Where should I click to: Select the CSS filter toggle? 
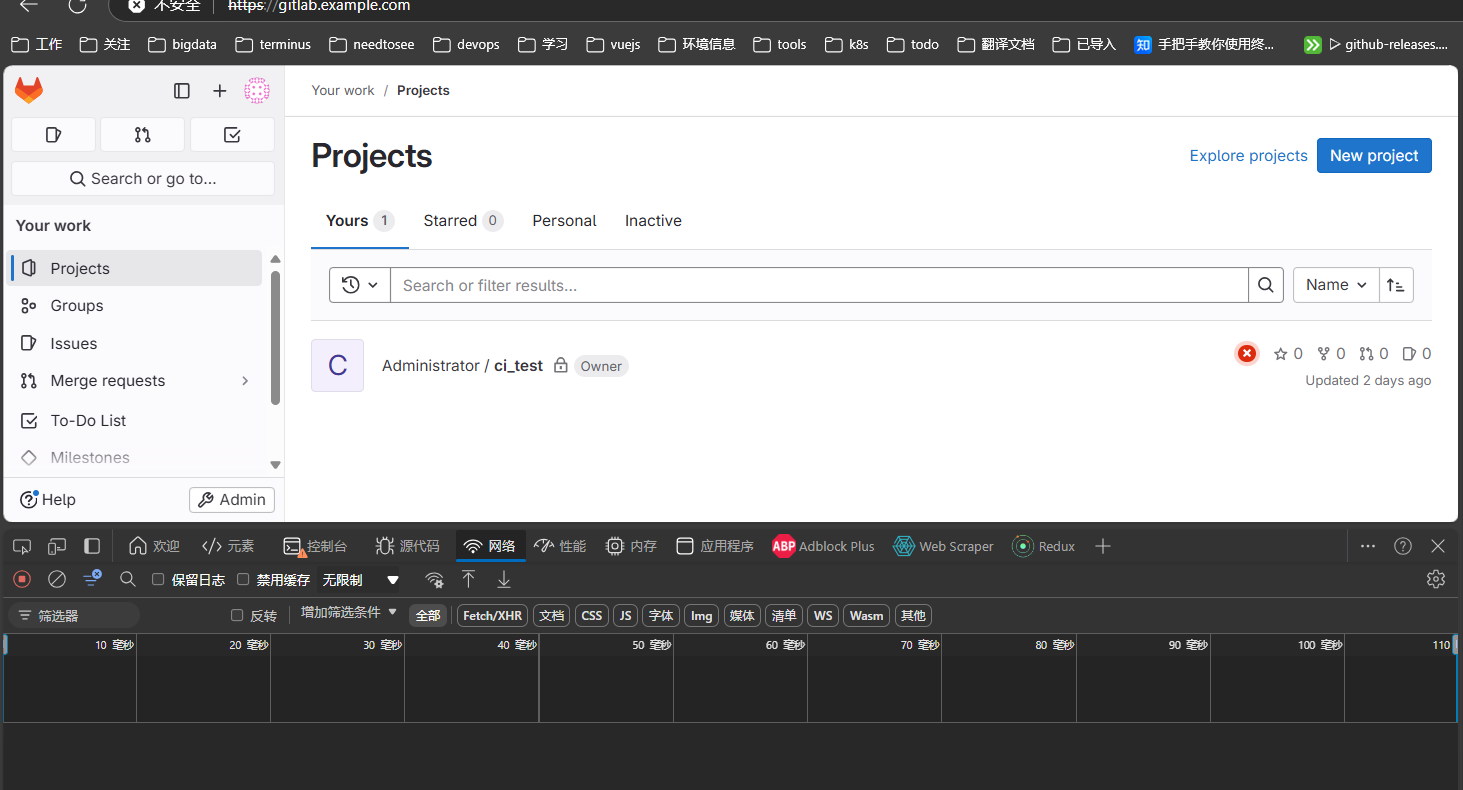[x=592, y=615]
